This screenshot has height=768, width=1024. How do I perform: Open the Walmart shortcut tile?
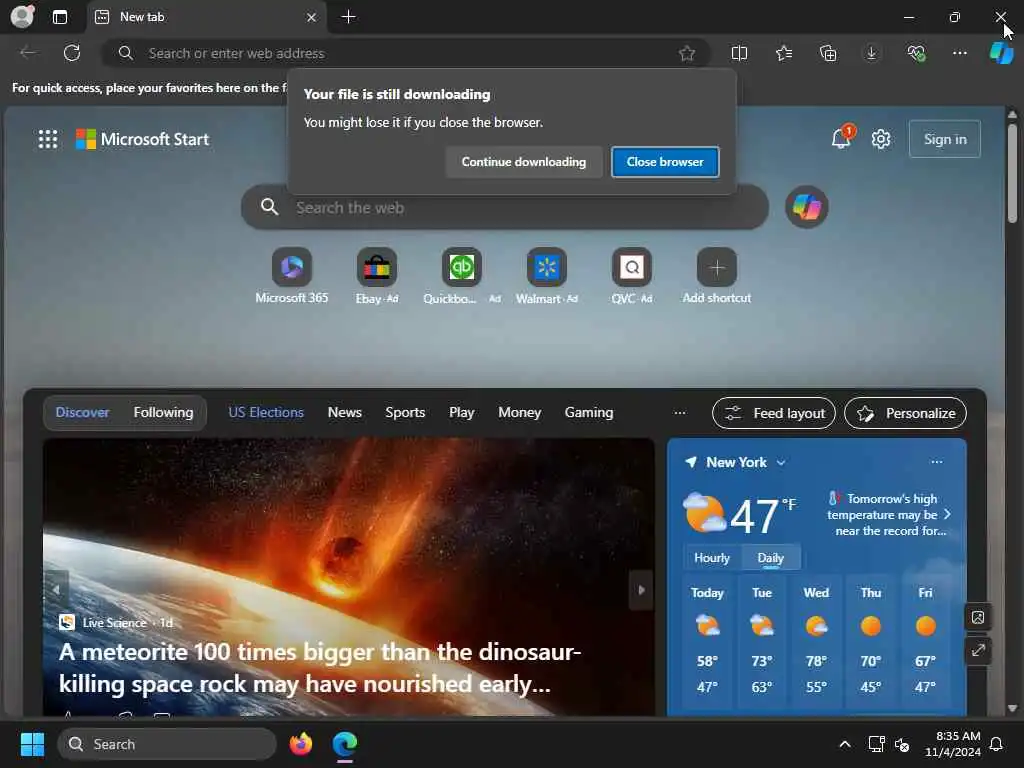click(547, 276)
